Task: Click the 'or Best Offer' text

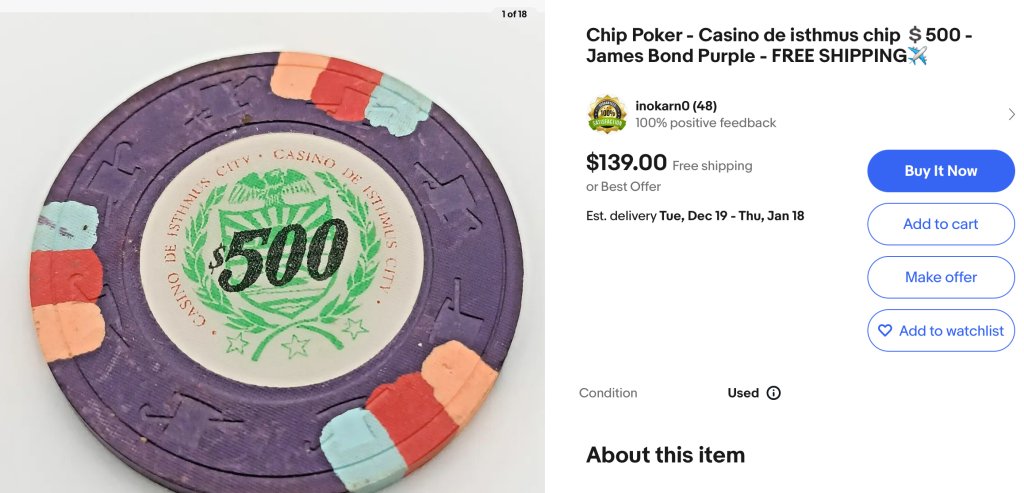Action: tap(623, 187)
